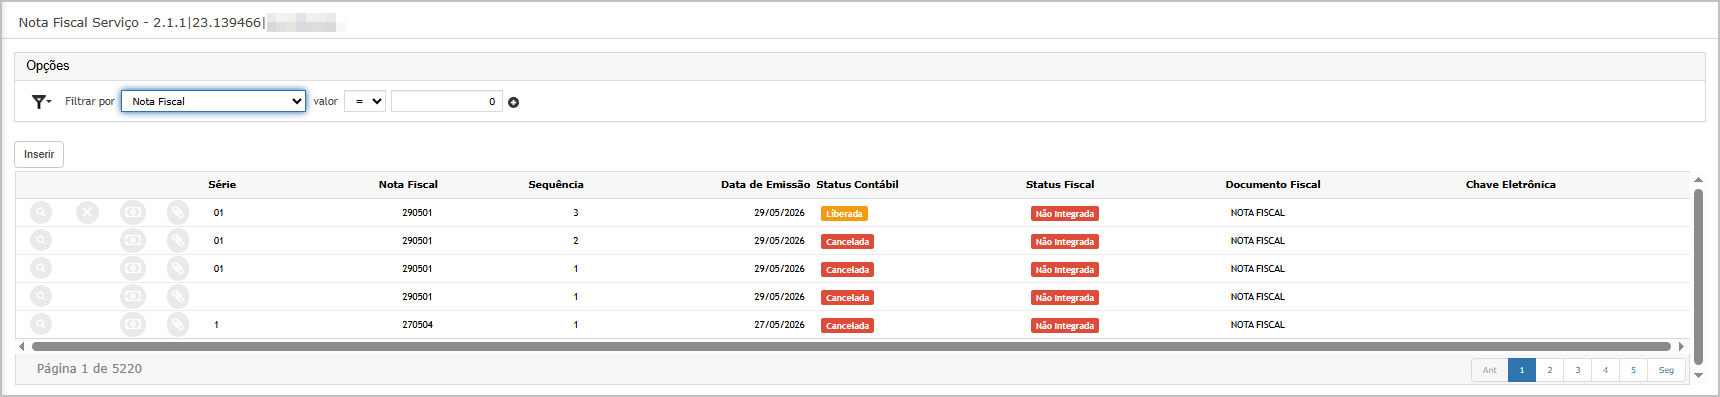Viewport: 1720px width, 397px height.
Task: View details of série 01 sequência 1 row
Action: tap(41, 269)
